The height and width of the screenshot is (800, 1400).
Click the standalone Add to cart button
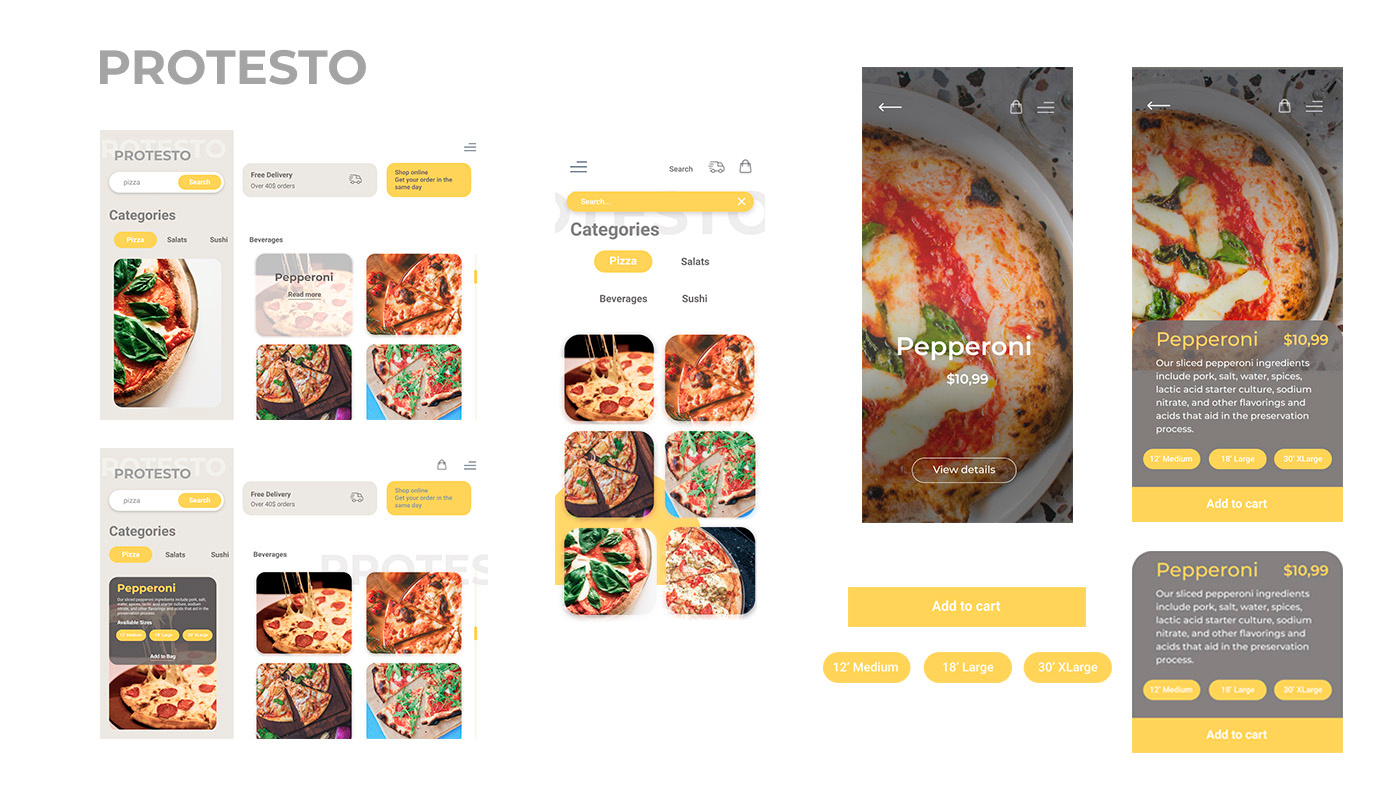point(966,606)
